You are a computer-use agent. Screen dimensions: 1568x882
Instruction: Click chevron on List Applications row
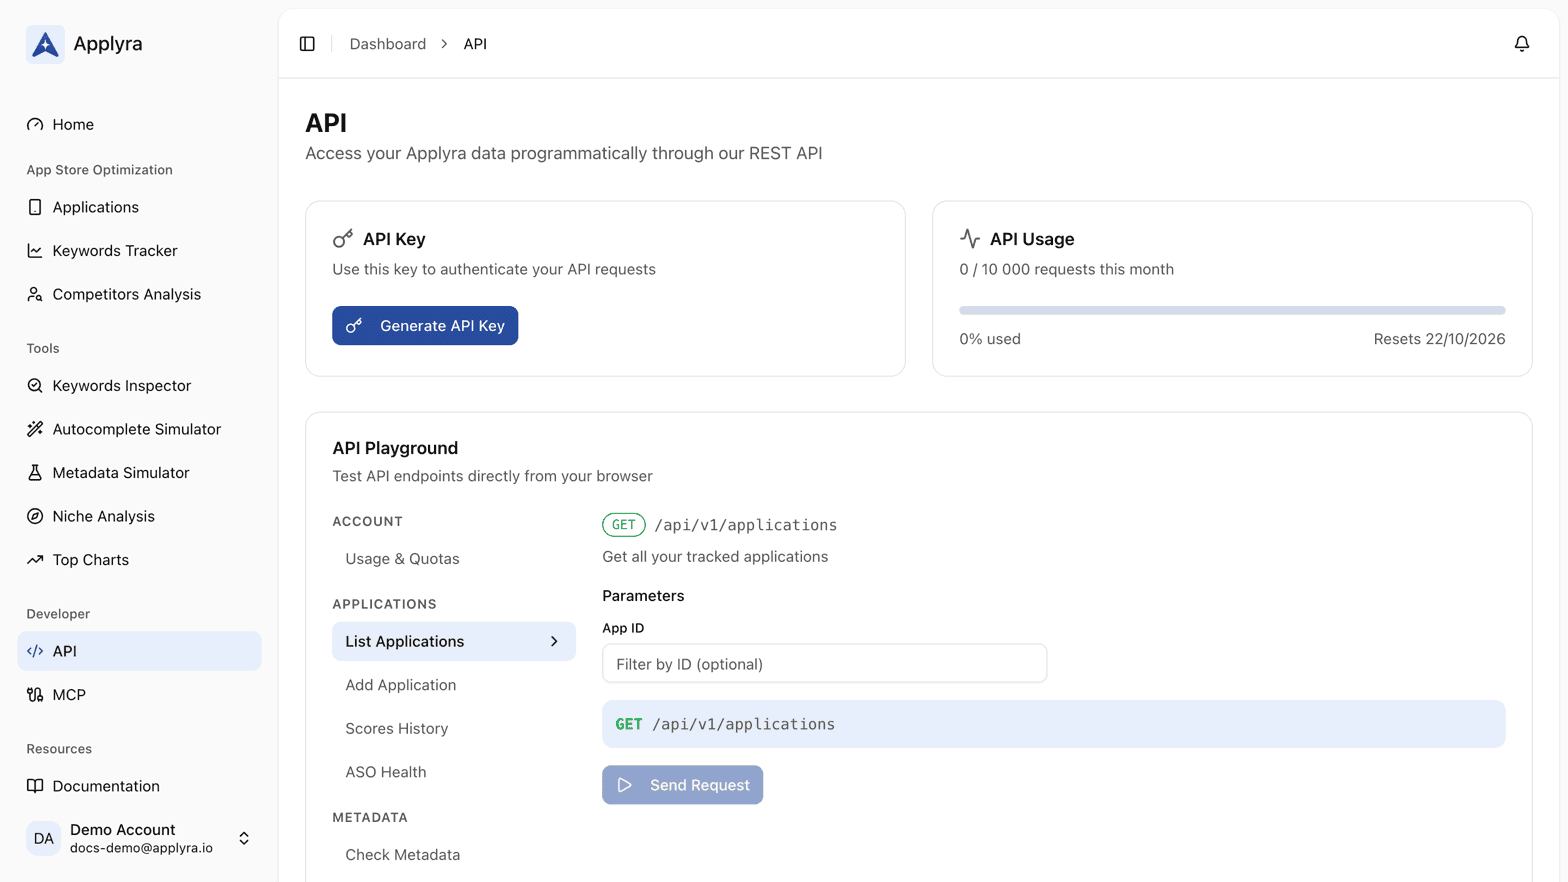554,642
